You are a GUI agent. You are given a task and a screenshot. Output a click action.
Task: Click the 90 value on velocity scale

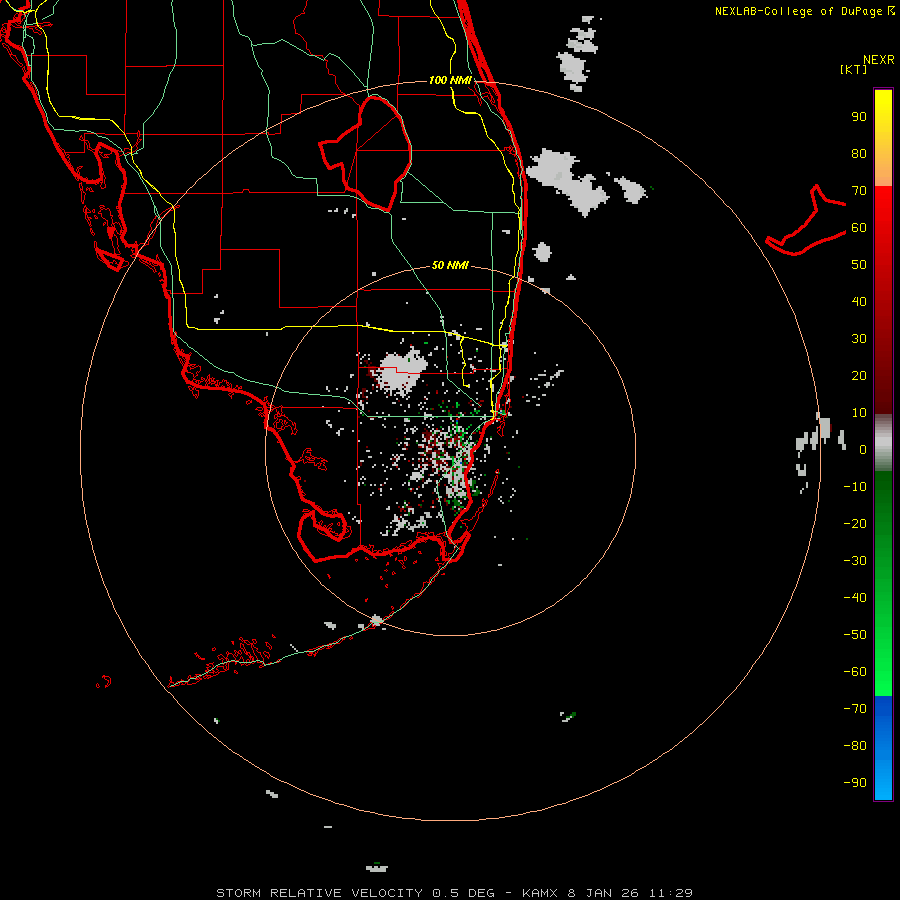(x=859, y=117)
